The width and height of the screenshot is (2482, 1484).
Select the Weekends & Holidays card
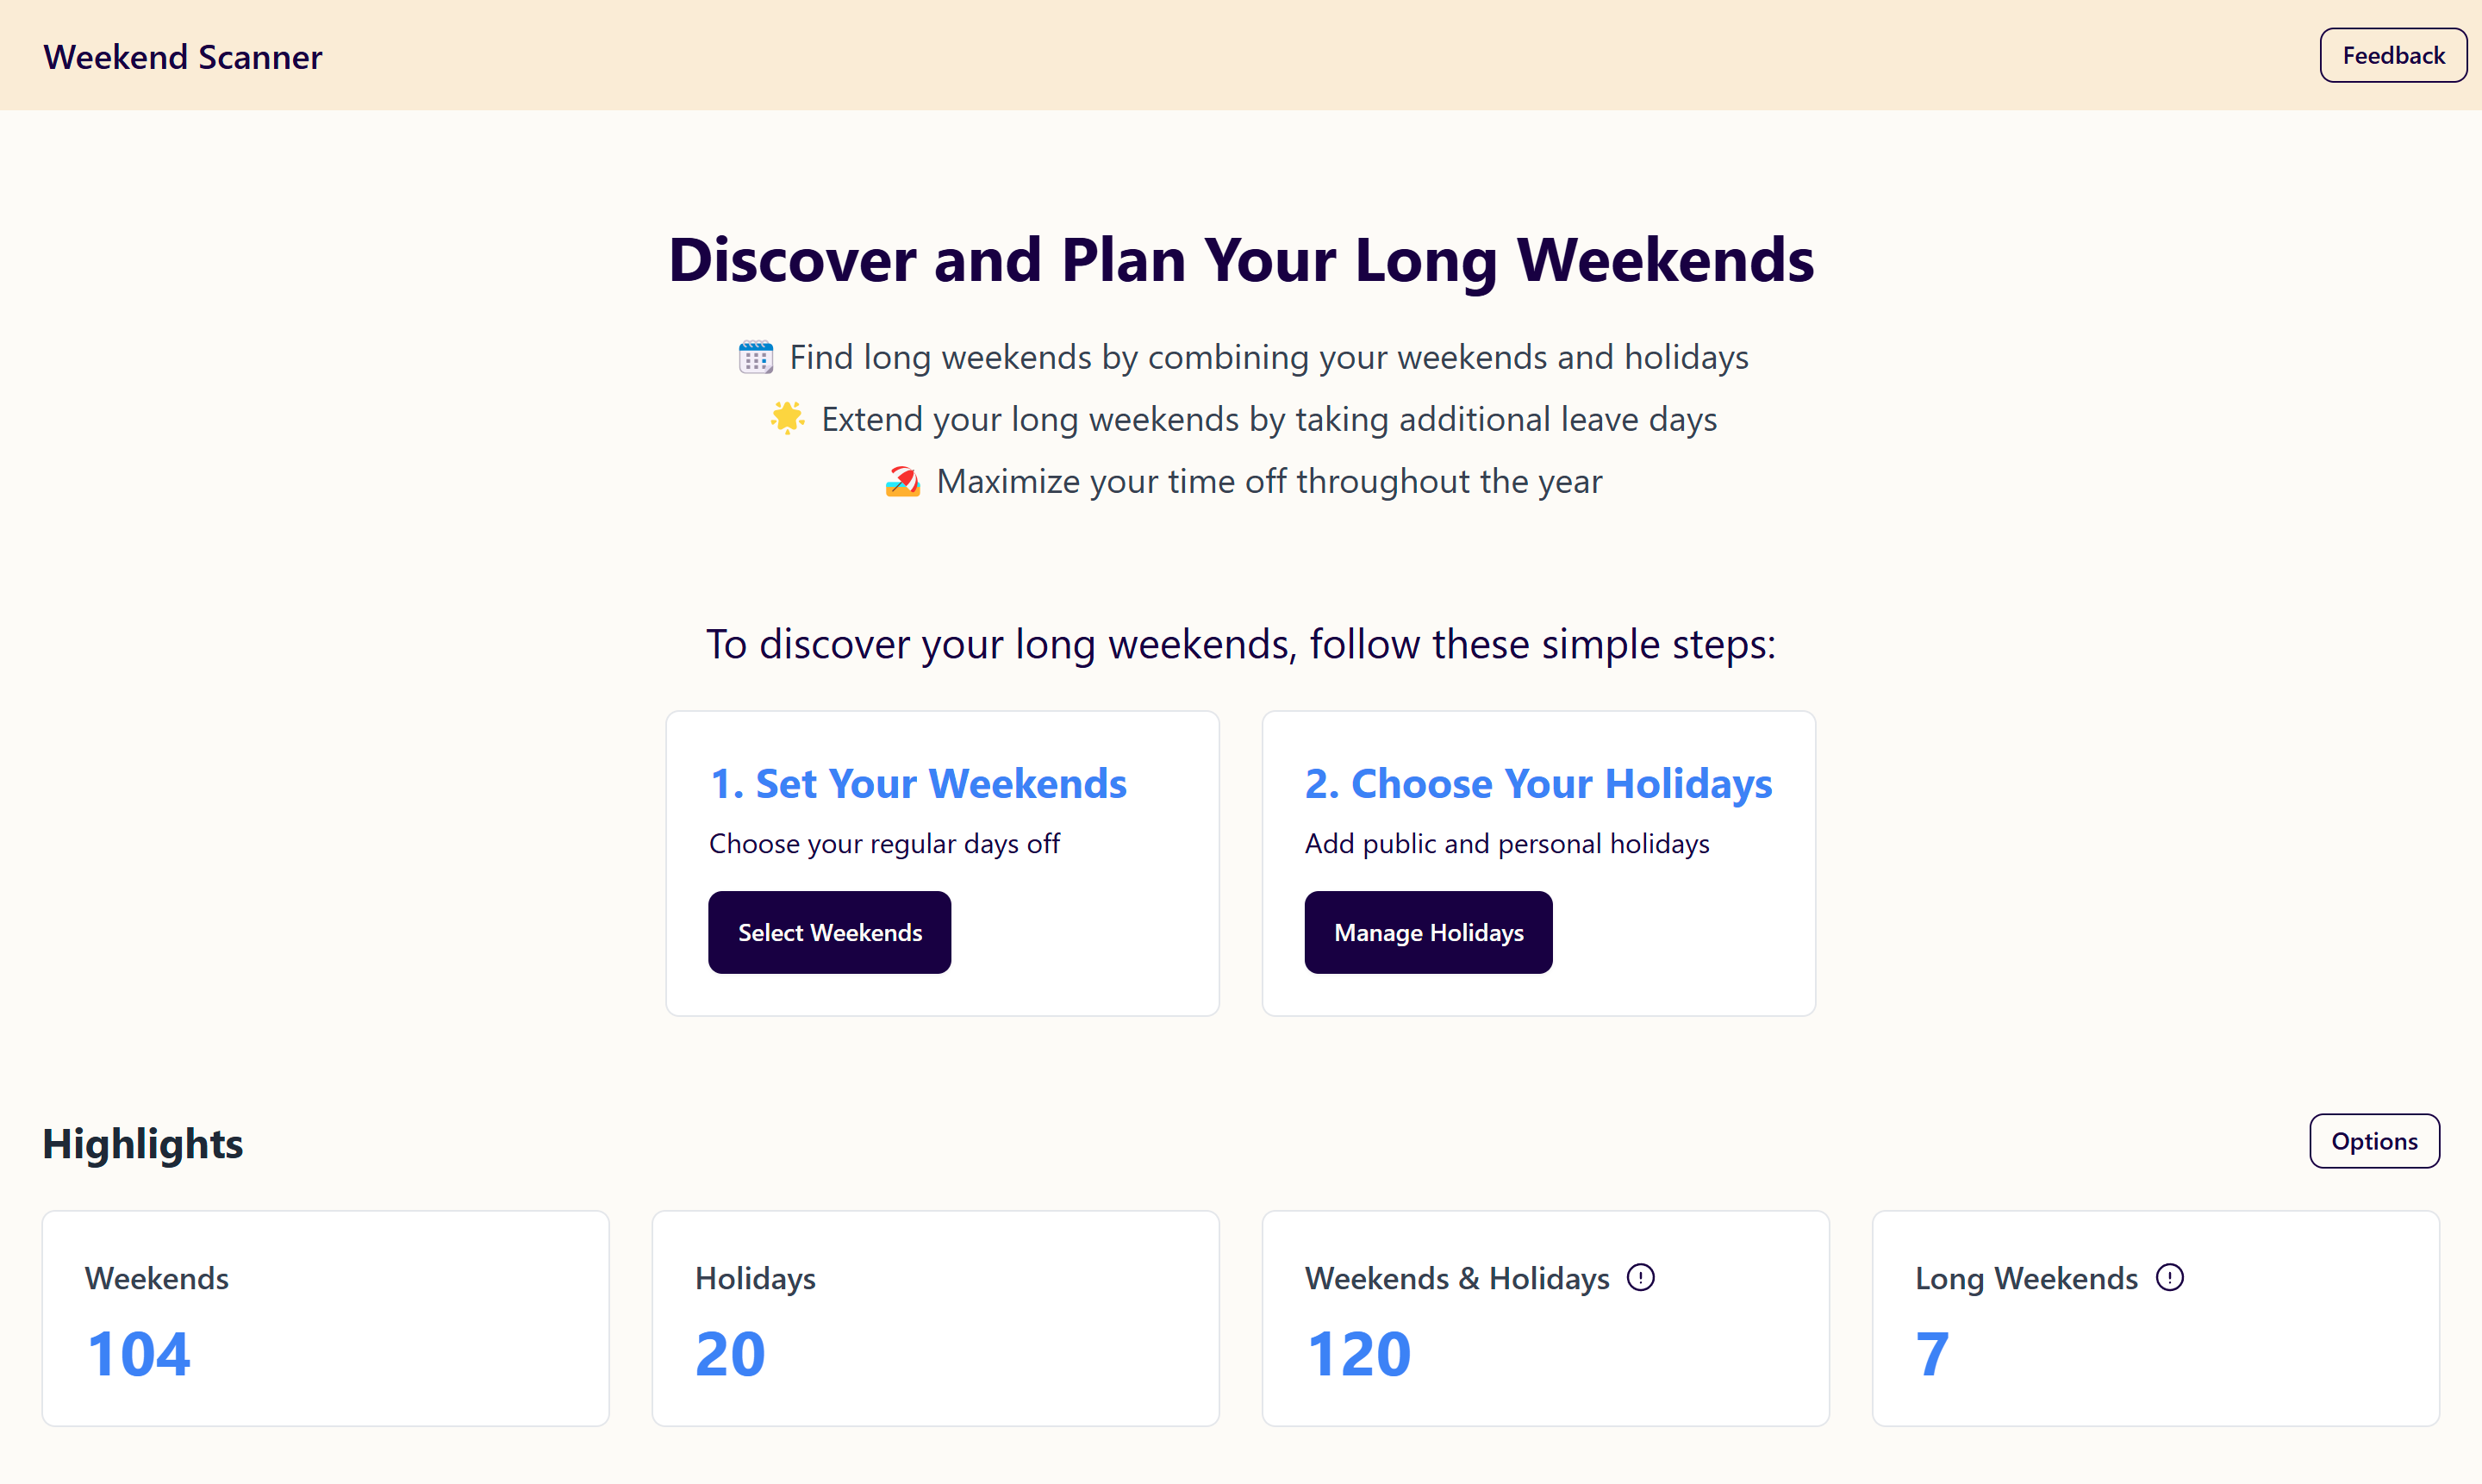[1546, 1319]
